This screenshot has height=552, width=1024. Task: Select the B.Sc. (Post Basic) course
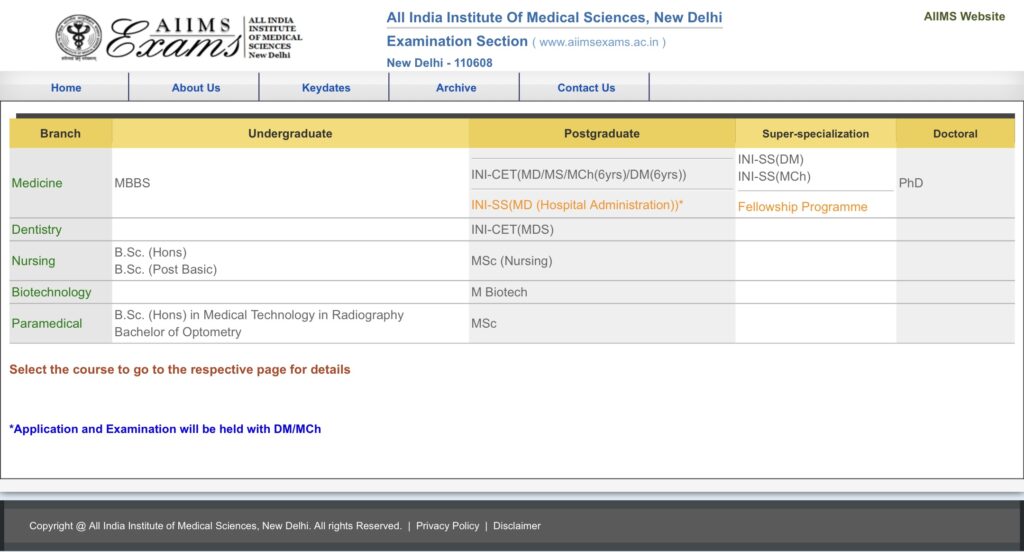(x=165, y=269)
